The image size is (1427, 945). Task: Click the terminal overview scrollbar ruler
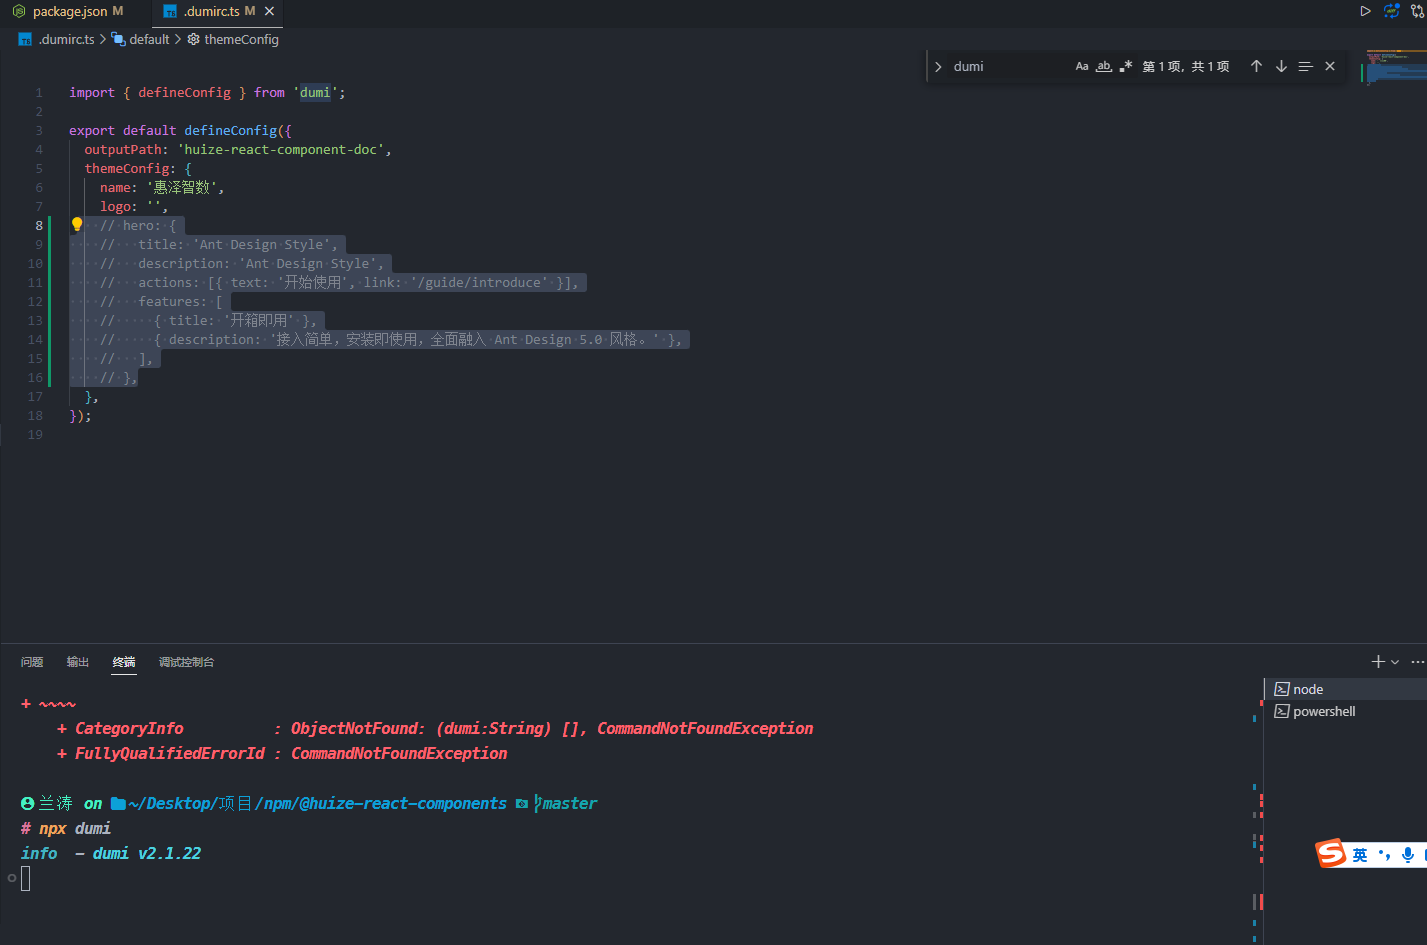click(1258, 810)
